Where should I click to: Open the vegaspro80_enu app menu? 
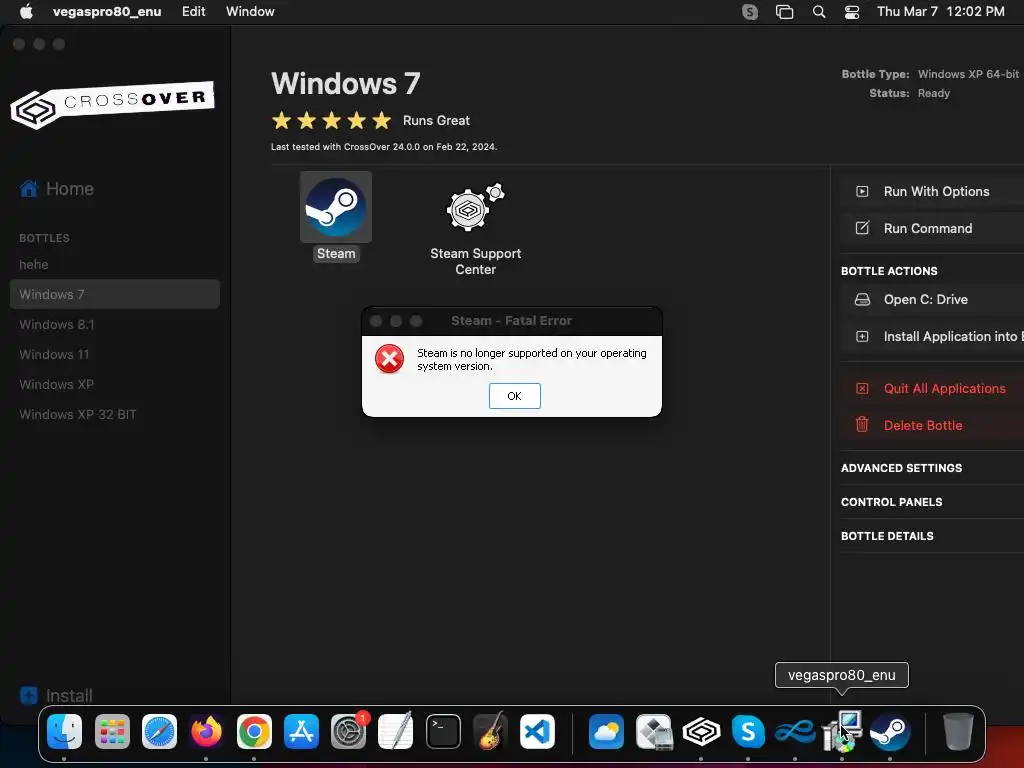point(107,12)
